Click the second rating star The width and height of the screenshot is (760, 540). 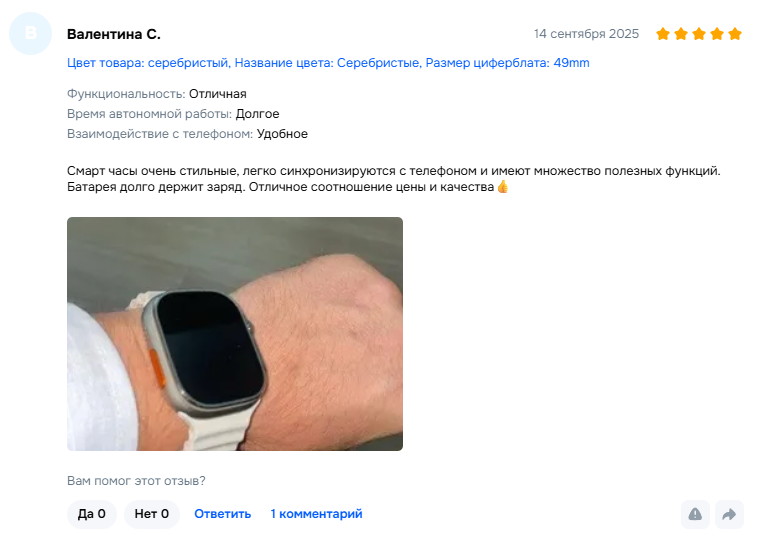click(x=681, y=34)
